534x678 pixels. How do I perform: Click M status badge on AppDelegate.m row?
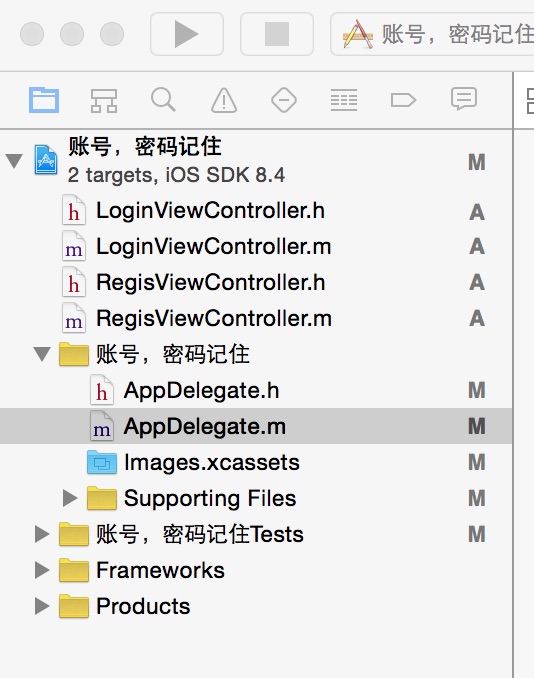[476, 426]
